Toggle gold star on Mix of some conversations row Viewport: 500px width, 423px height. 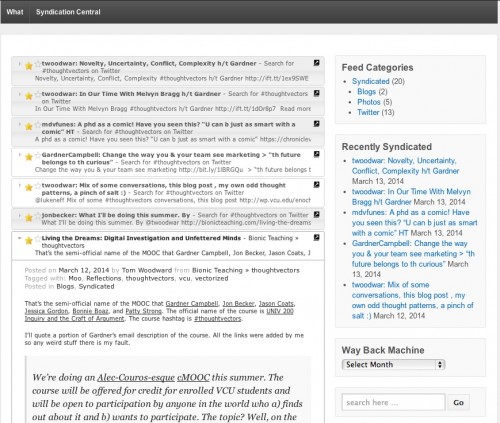29,187
